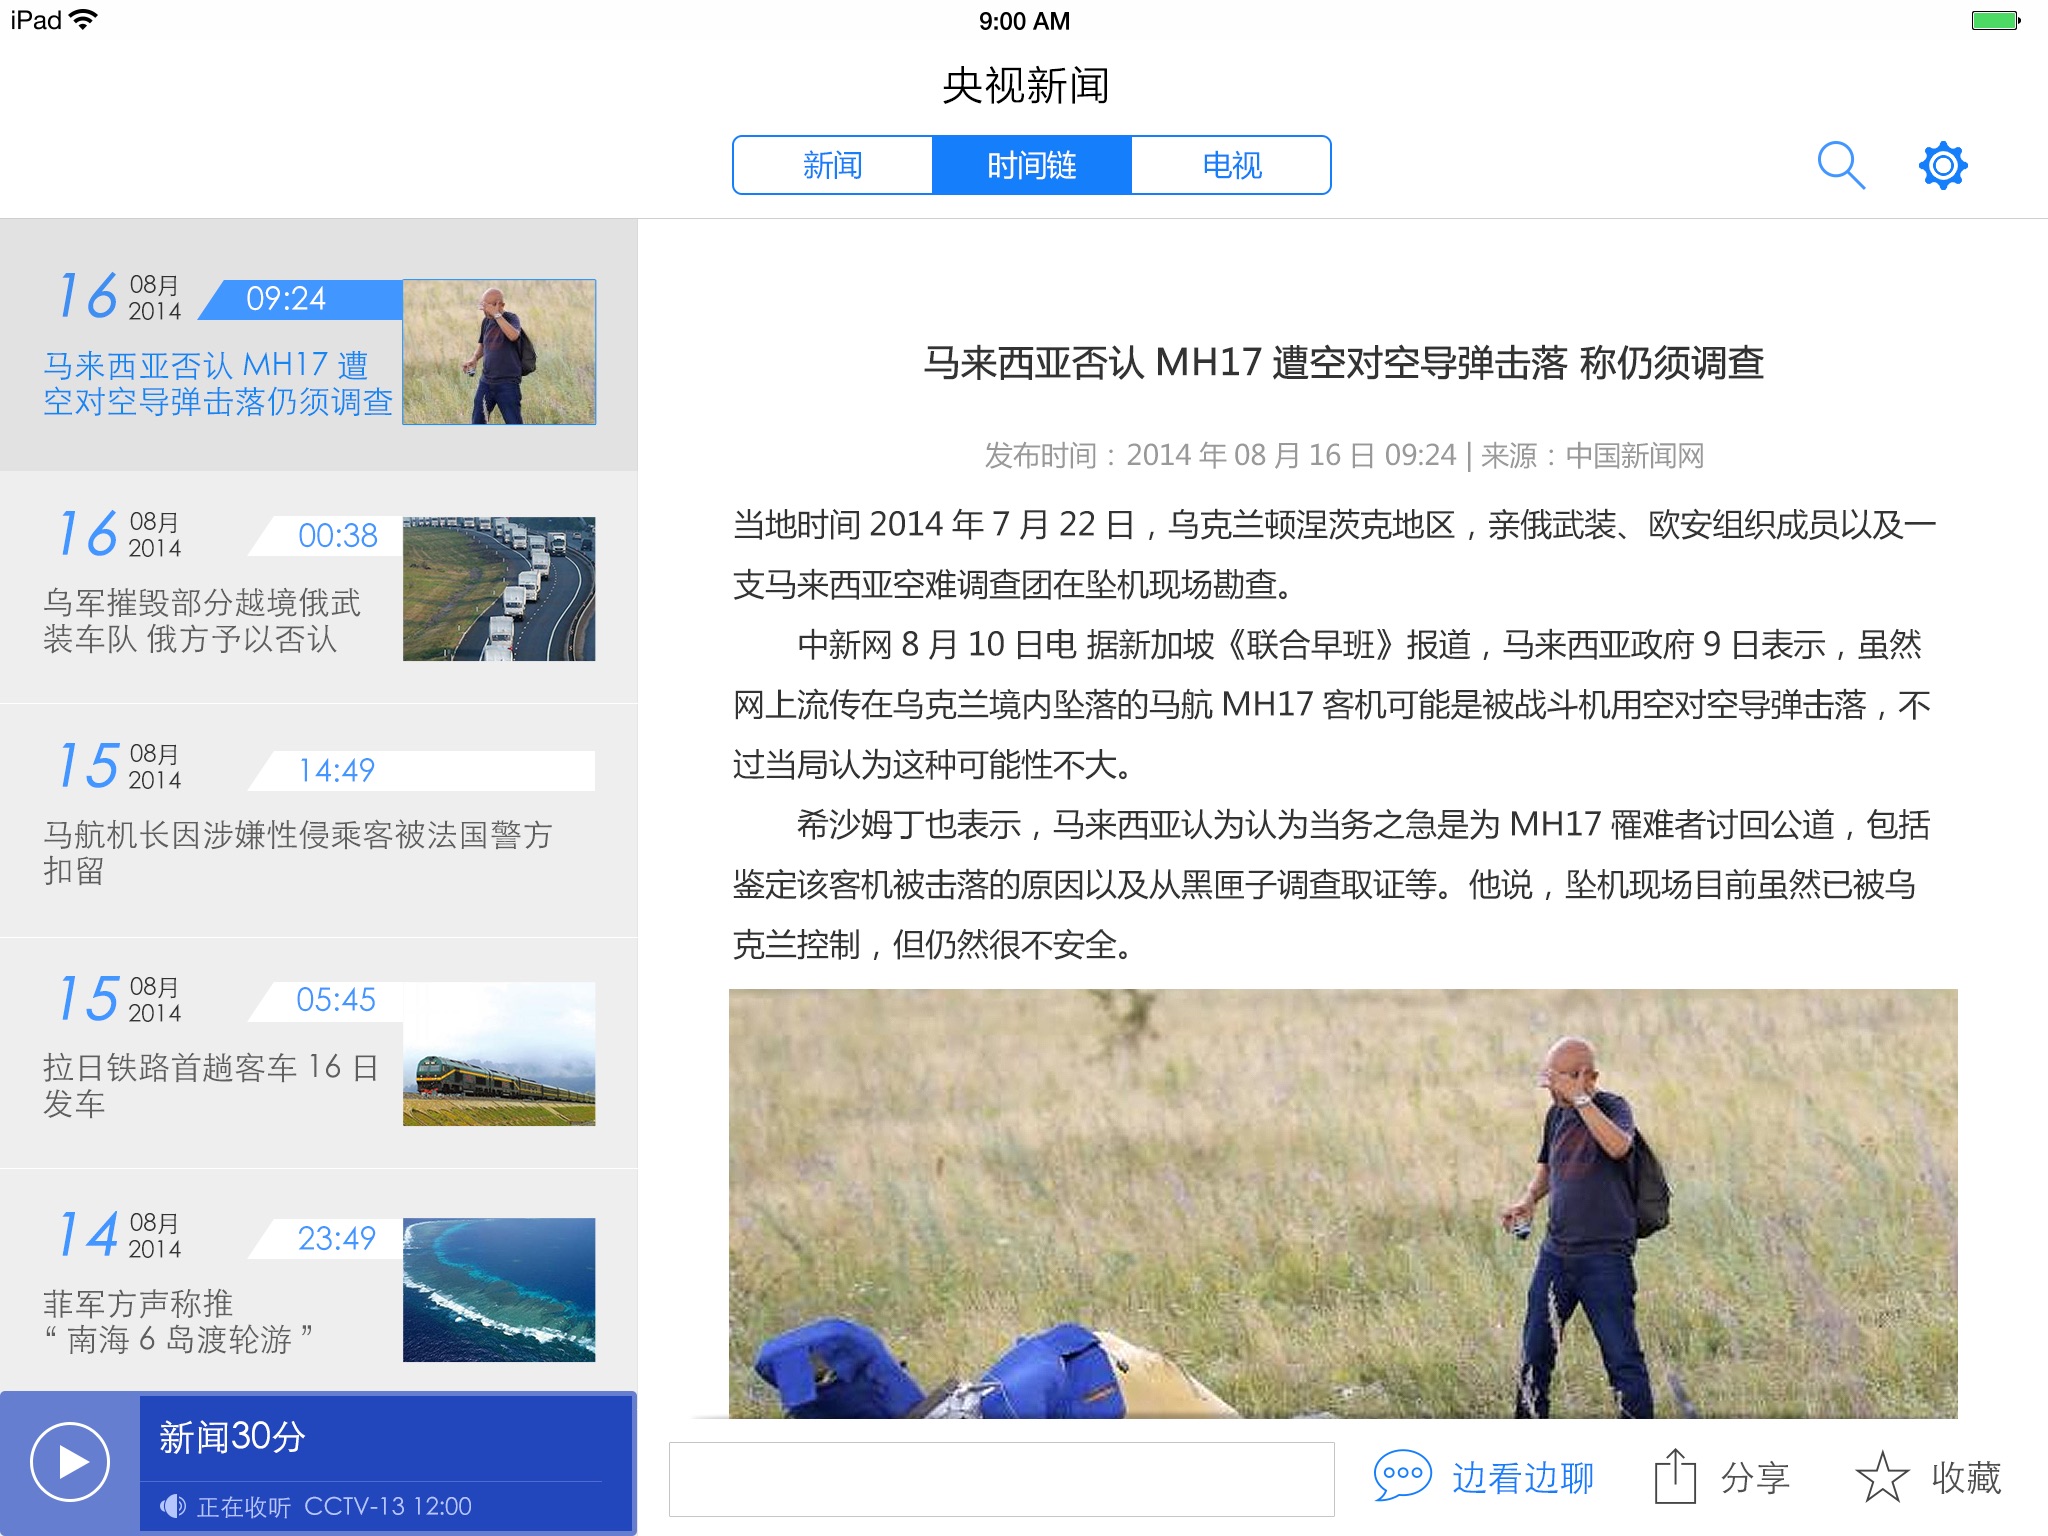Tap the 收藏 label
The width and height of the screenshot is (2048, 1536).
click(x=1966, y=1477)
